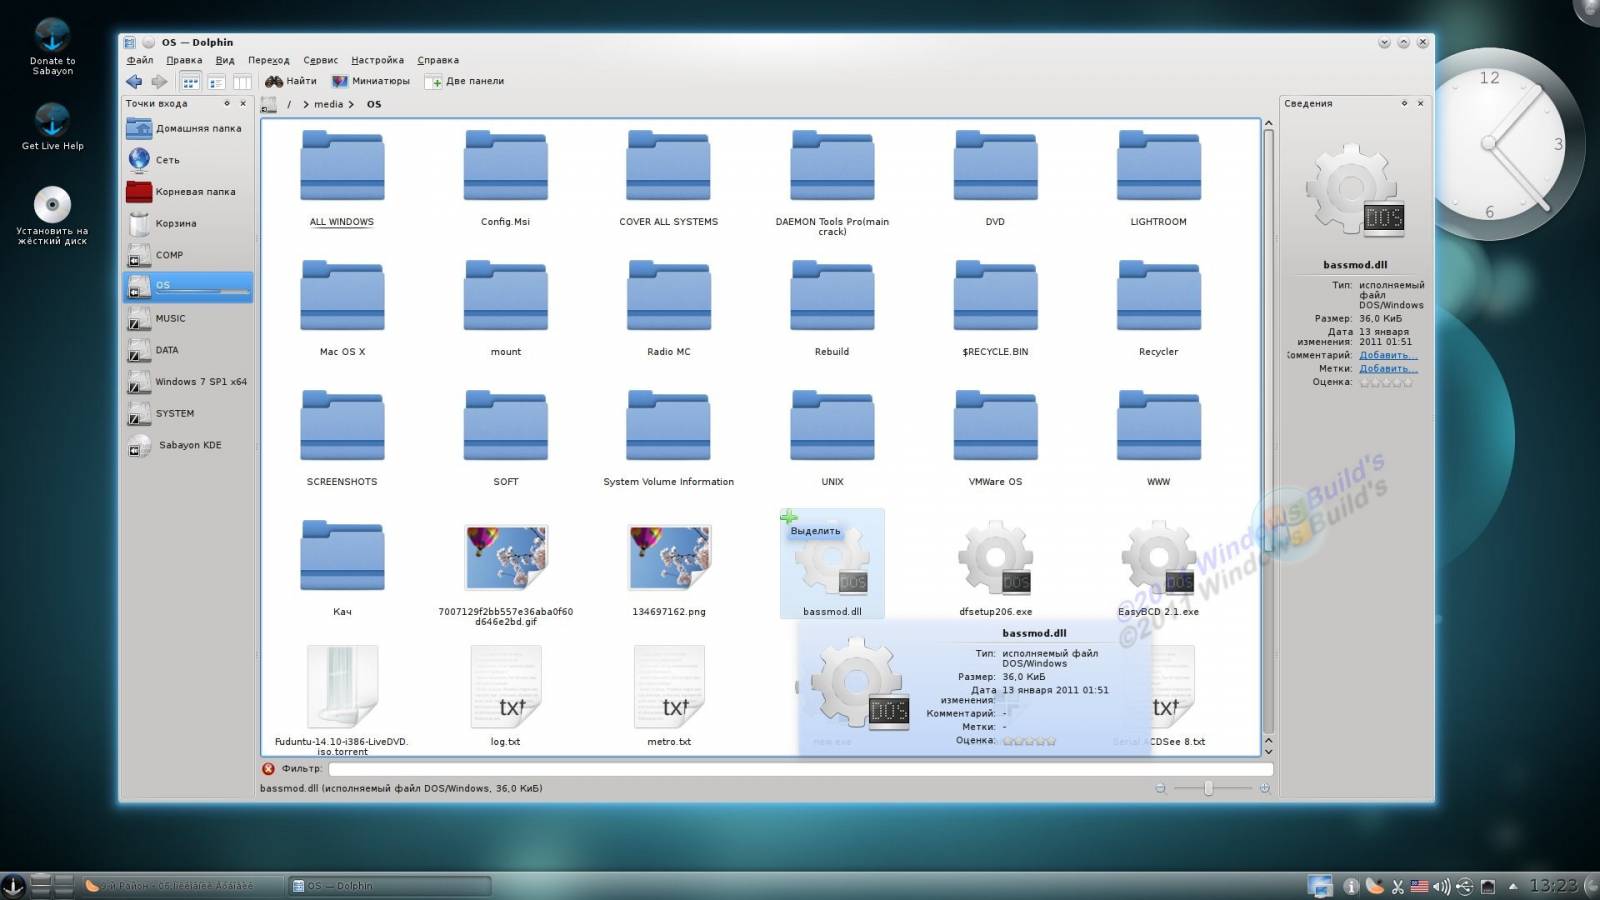Open Корневая папка in the places panel
The image size is (1600, 900).
click(188, 191)
